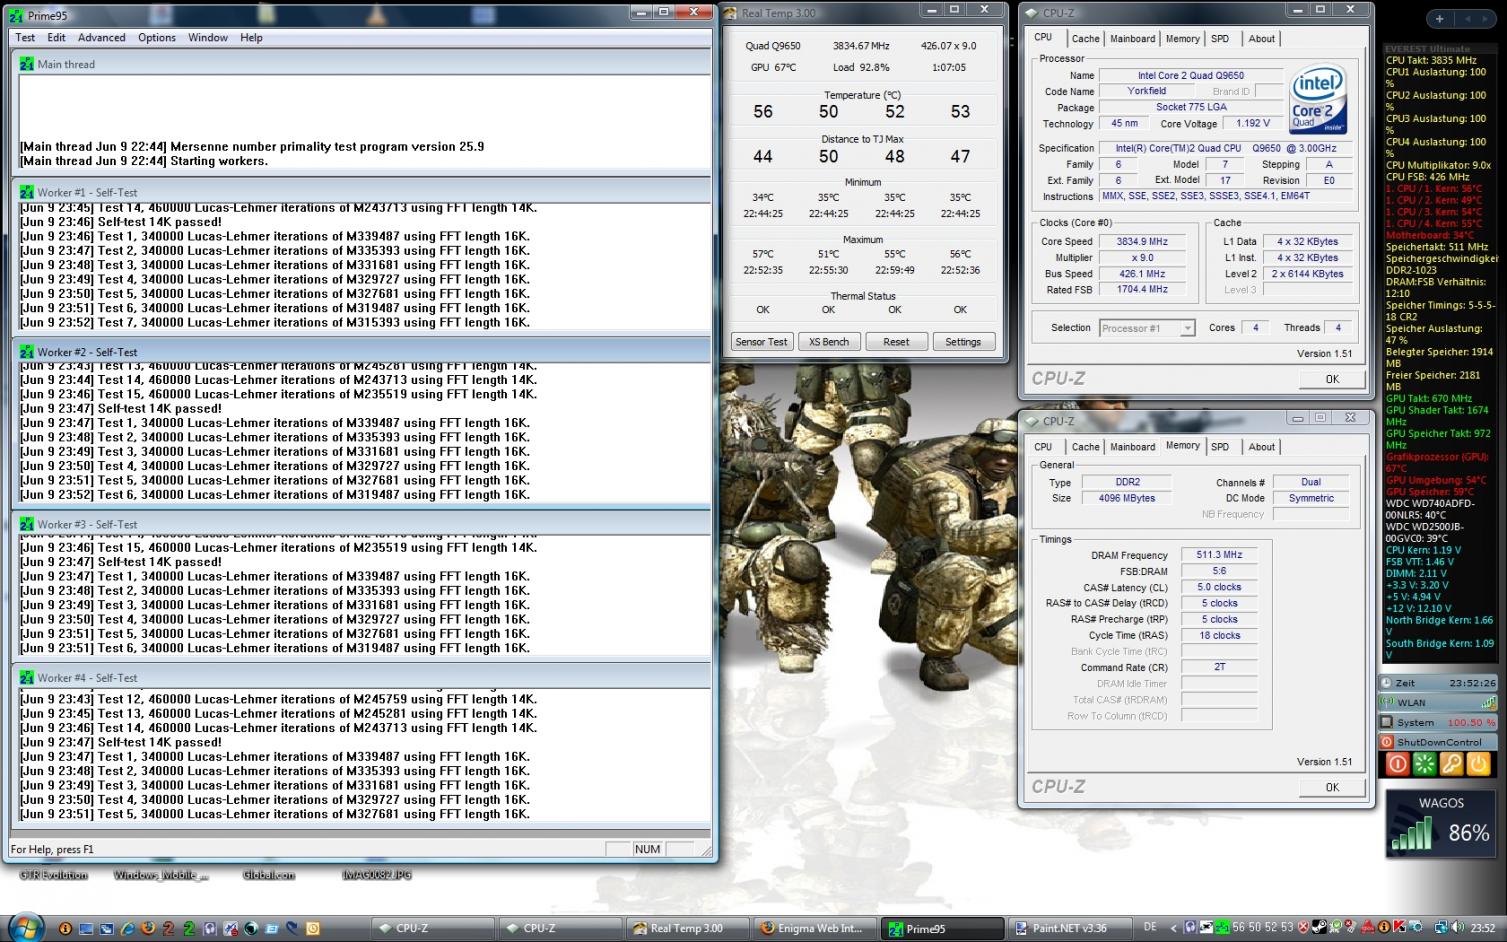
Task: Select the SPD tab in lower CPU-Z window
Action: (1220, 447)
